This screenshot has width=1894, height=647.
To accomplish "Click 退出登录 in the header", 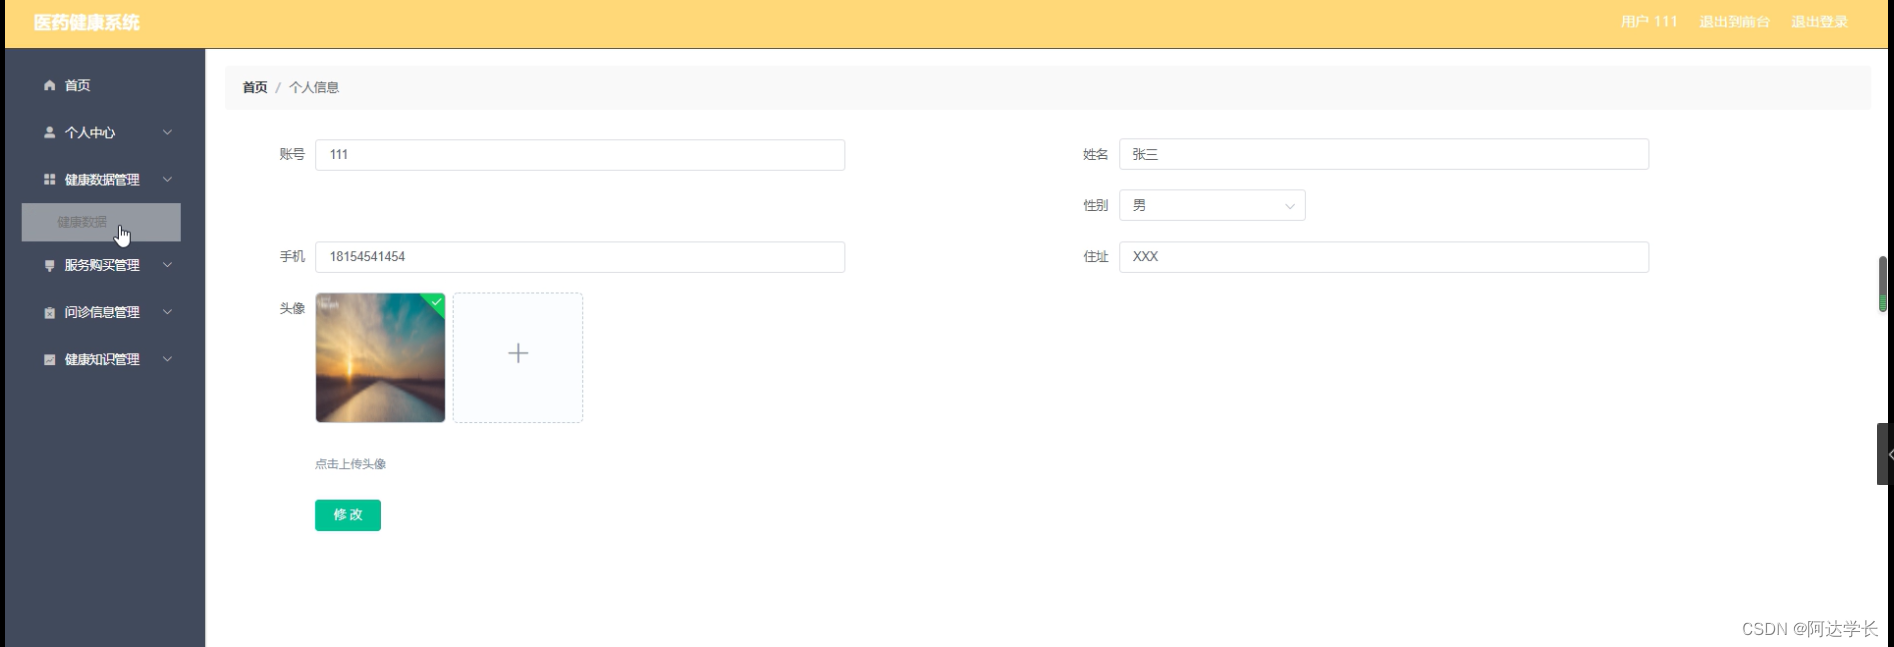I will pyautogui.click(x=1819, y=22).
